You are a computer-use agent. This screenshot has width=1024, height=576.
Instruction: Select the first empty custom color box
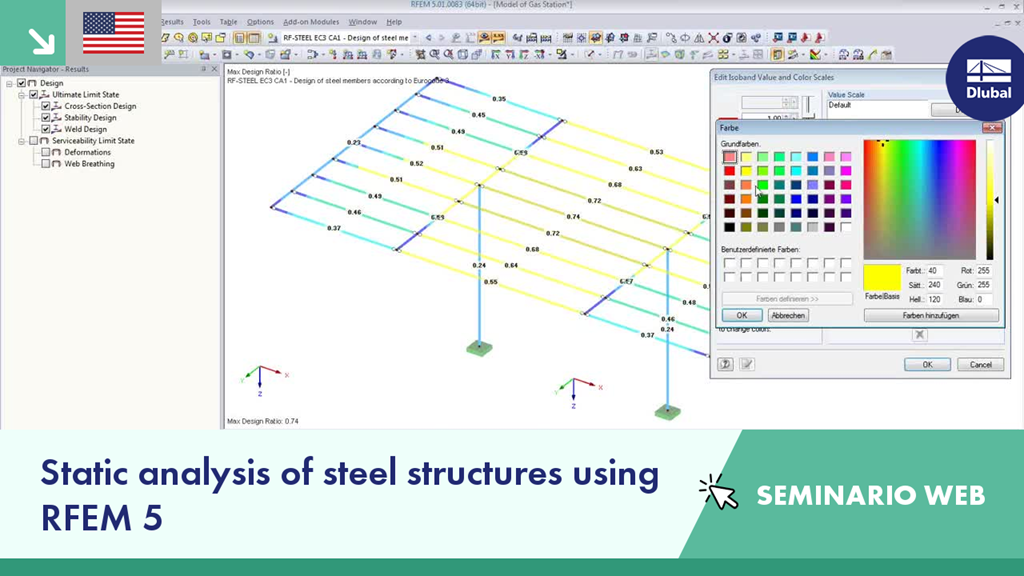[729, 263]
